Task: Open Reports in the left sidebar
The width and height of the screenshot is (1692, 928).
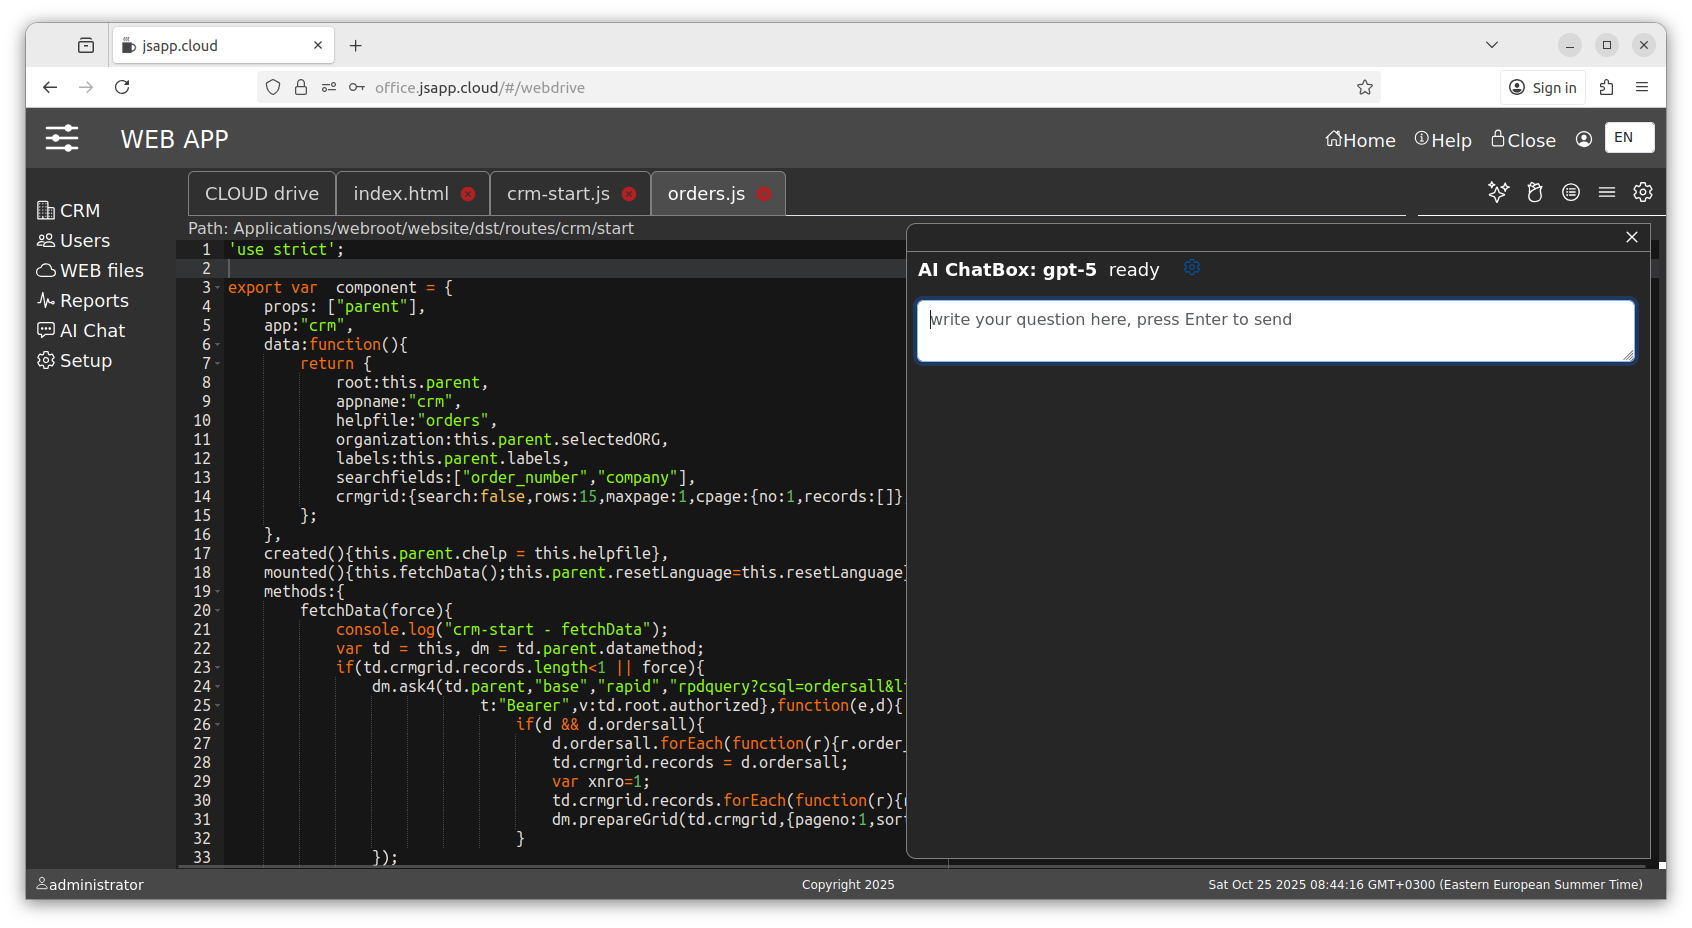Action: click(93, 301)
